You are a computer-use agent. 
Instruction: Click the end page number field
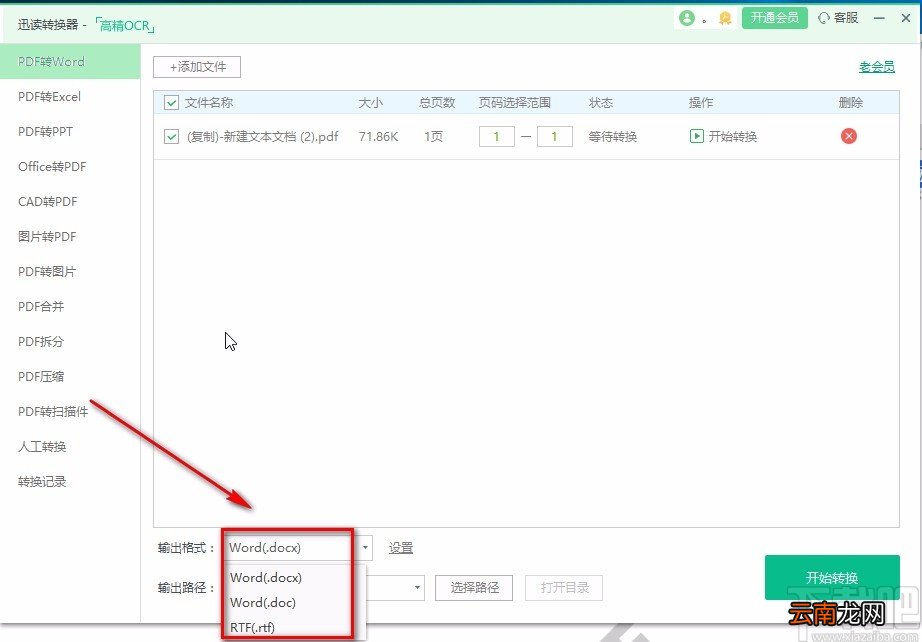(554, 136)
